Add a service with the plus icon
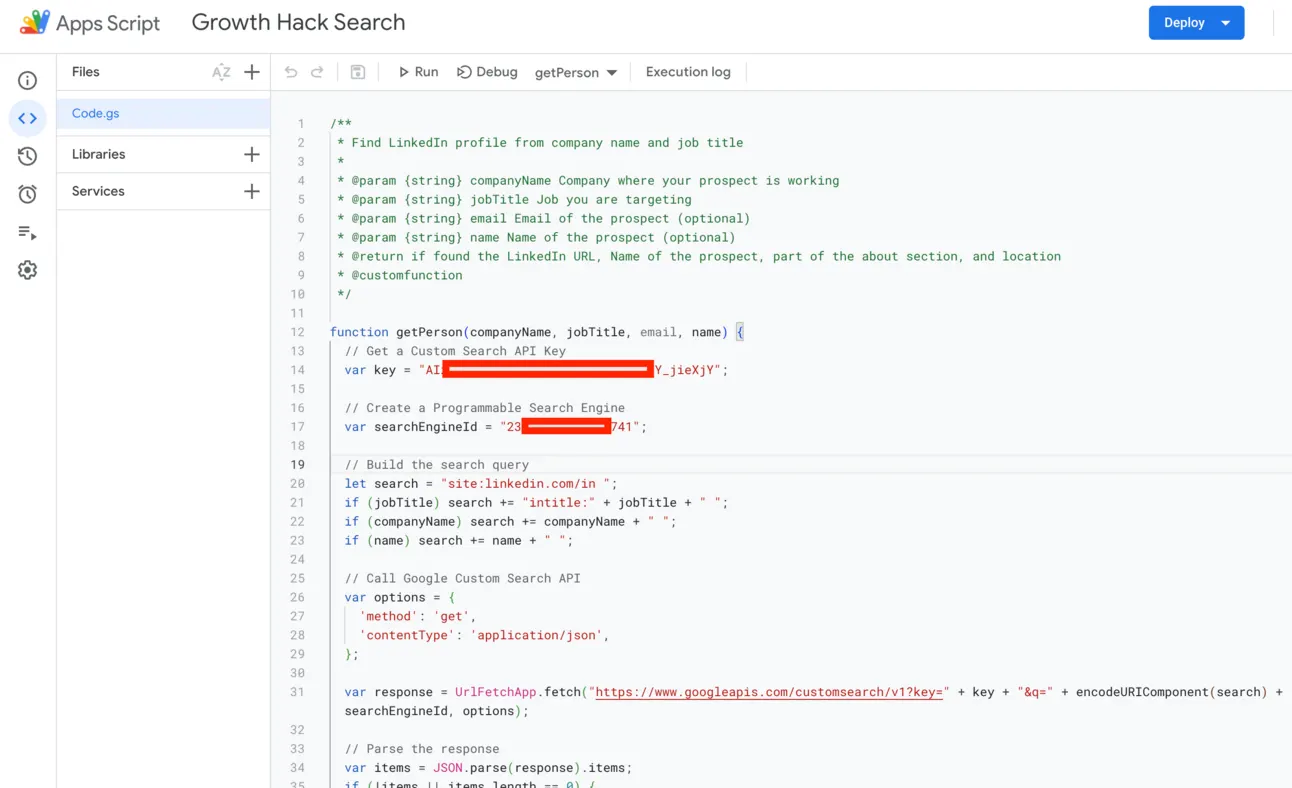The image size is (1292, 788). pyautogui.click(x=252, y=191)
